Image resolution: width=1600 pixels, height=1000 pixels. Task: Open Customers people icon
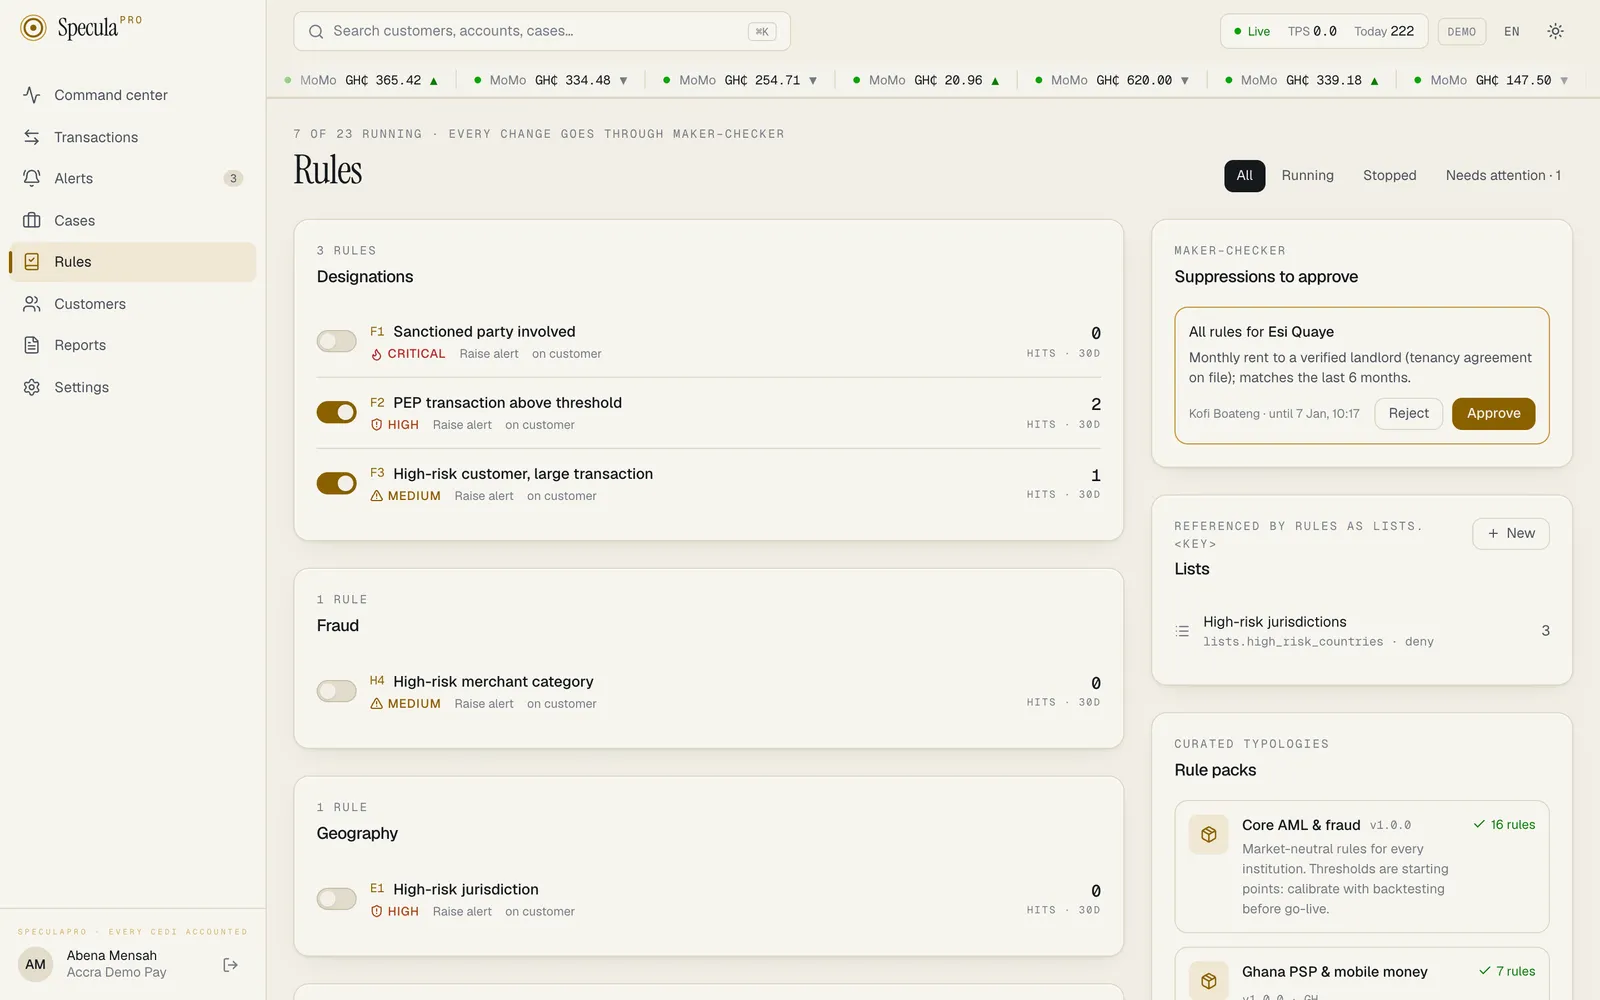[32, 304]
